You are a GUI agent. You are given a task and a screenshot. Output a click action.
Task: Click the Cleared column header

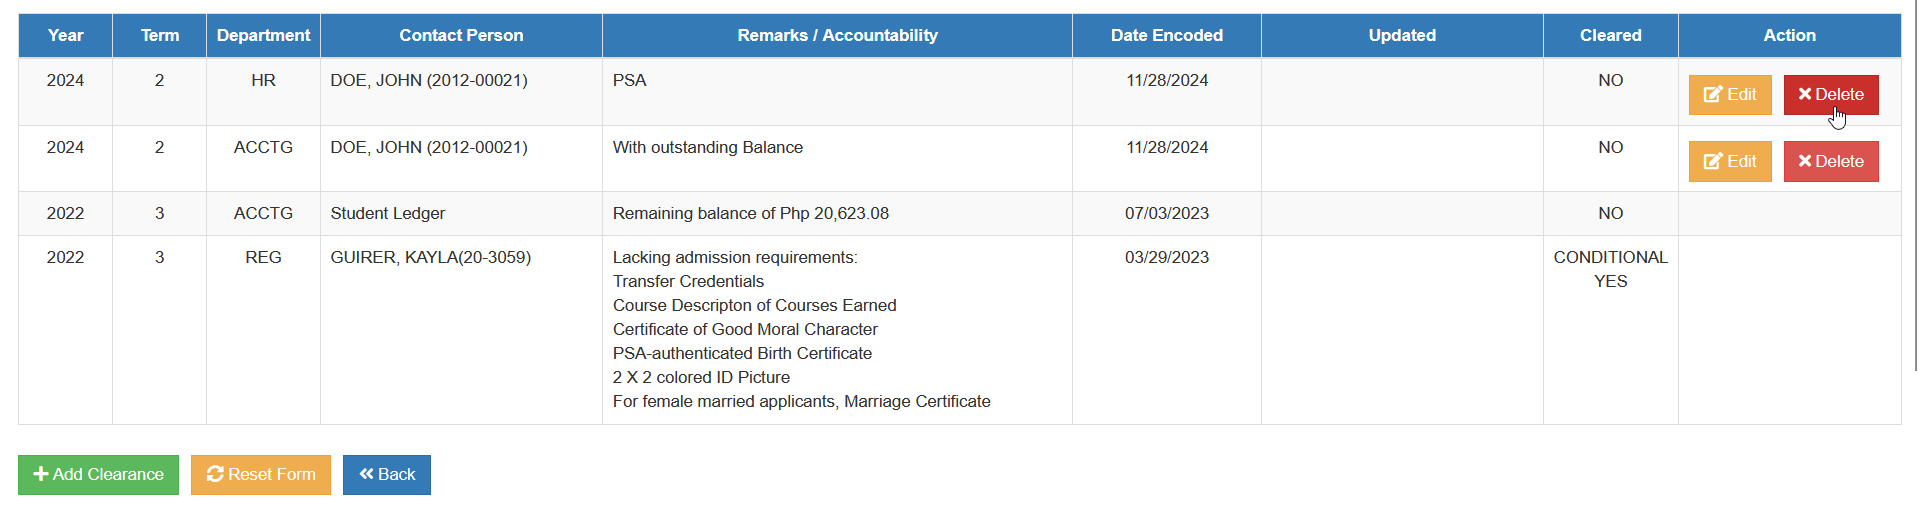pyautogui.click(x=1610, y=35)
